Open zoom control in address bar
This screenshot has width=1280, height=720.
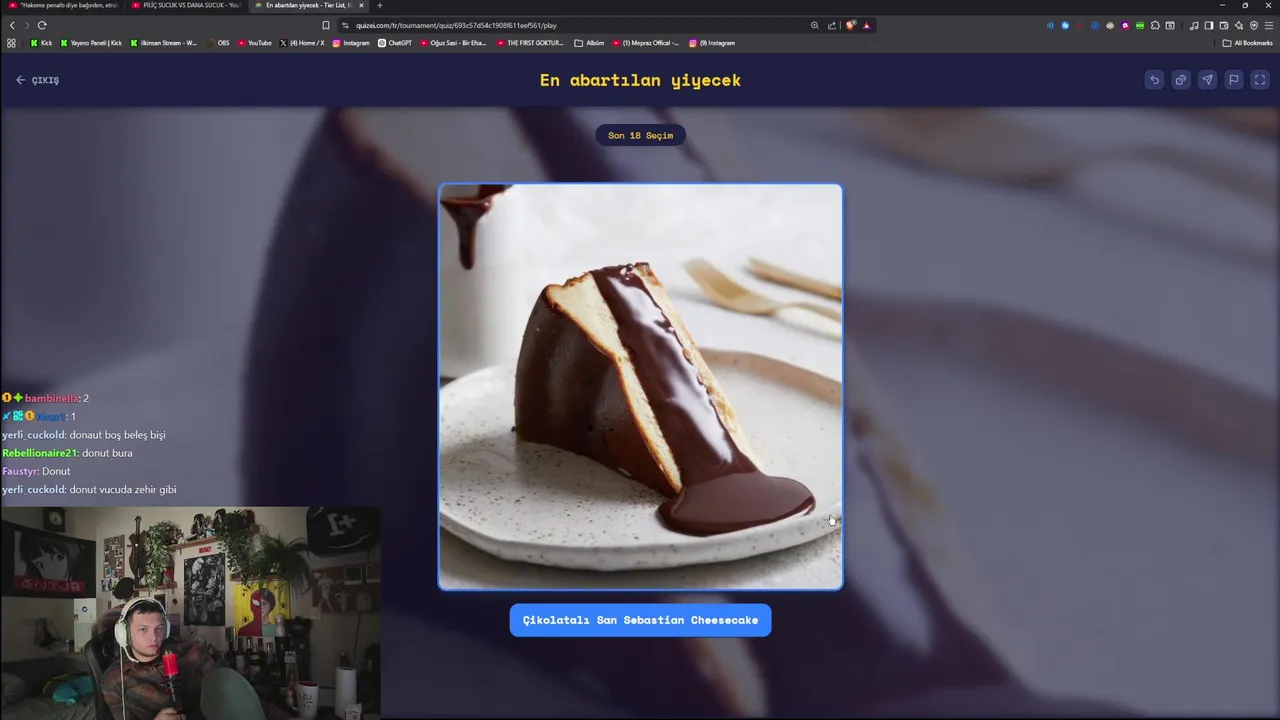coord(815,25)
